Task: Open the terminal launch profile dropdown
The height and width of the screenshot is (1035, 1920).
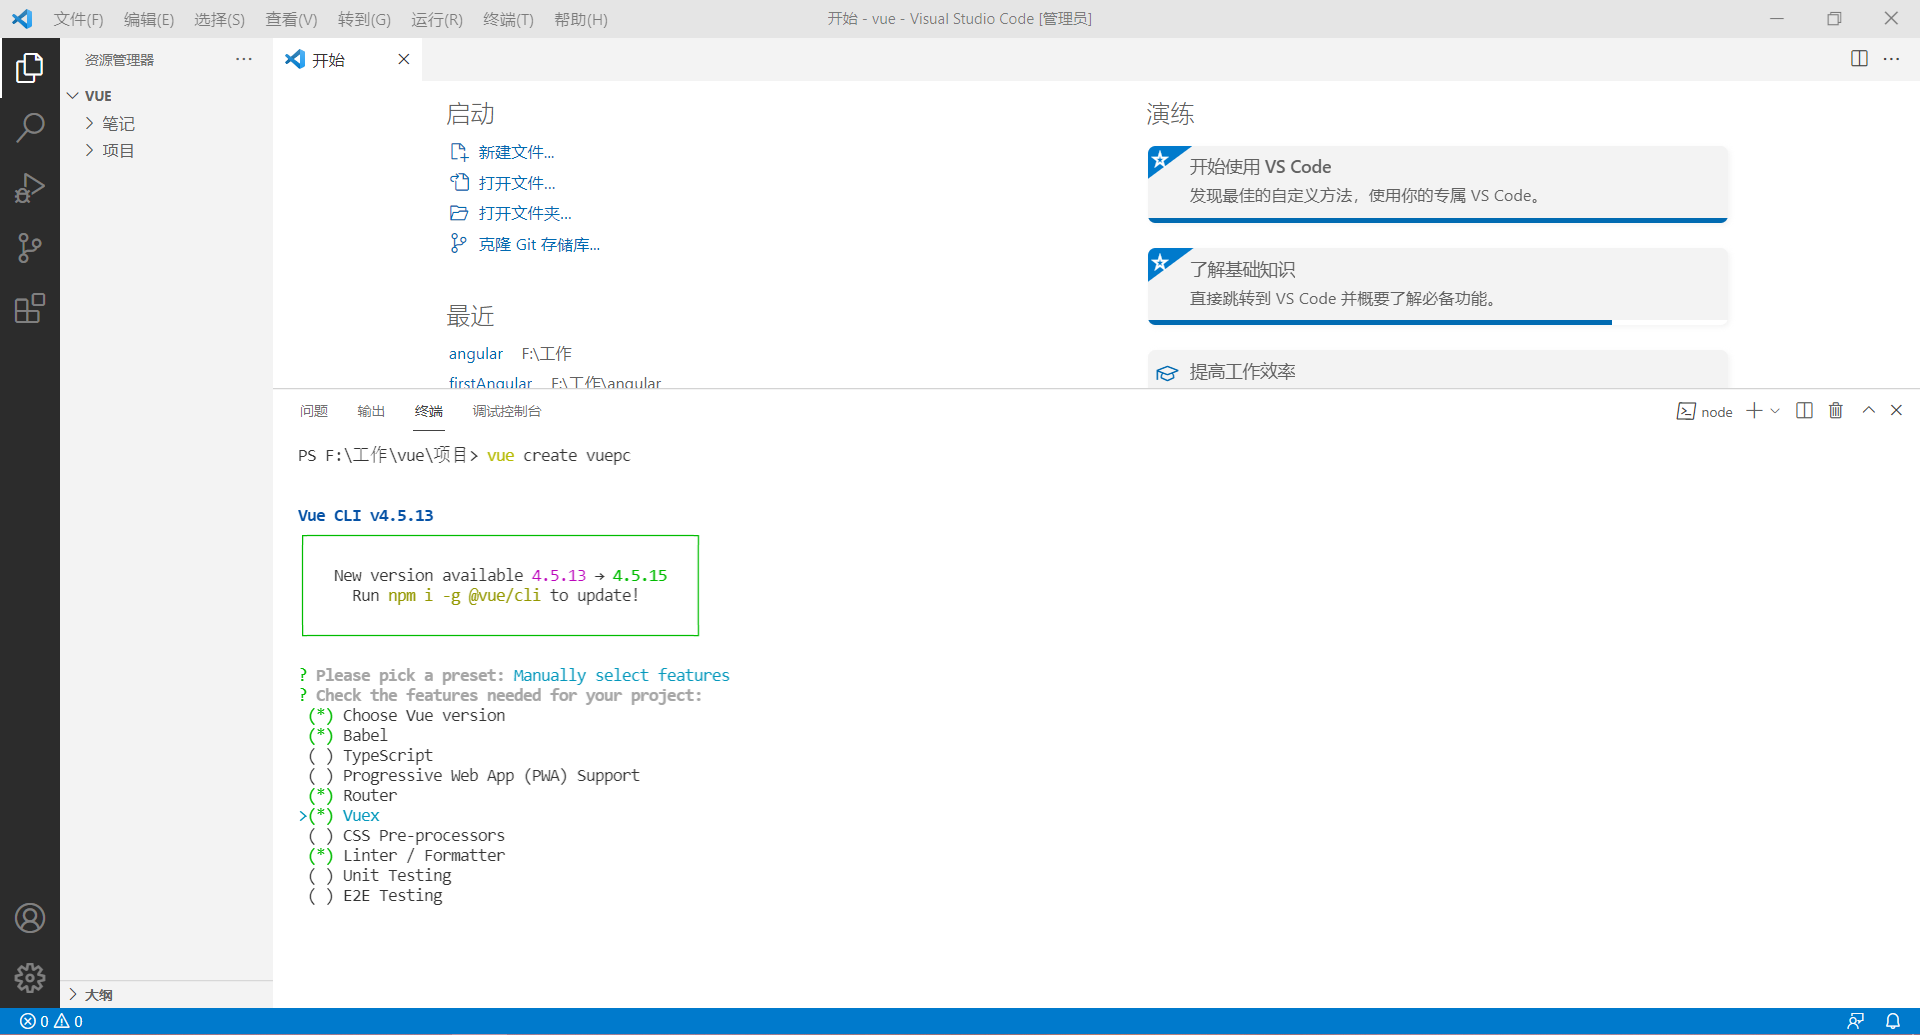Action: 1775,411
